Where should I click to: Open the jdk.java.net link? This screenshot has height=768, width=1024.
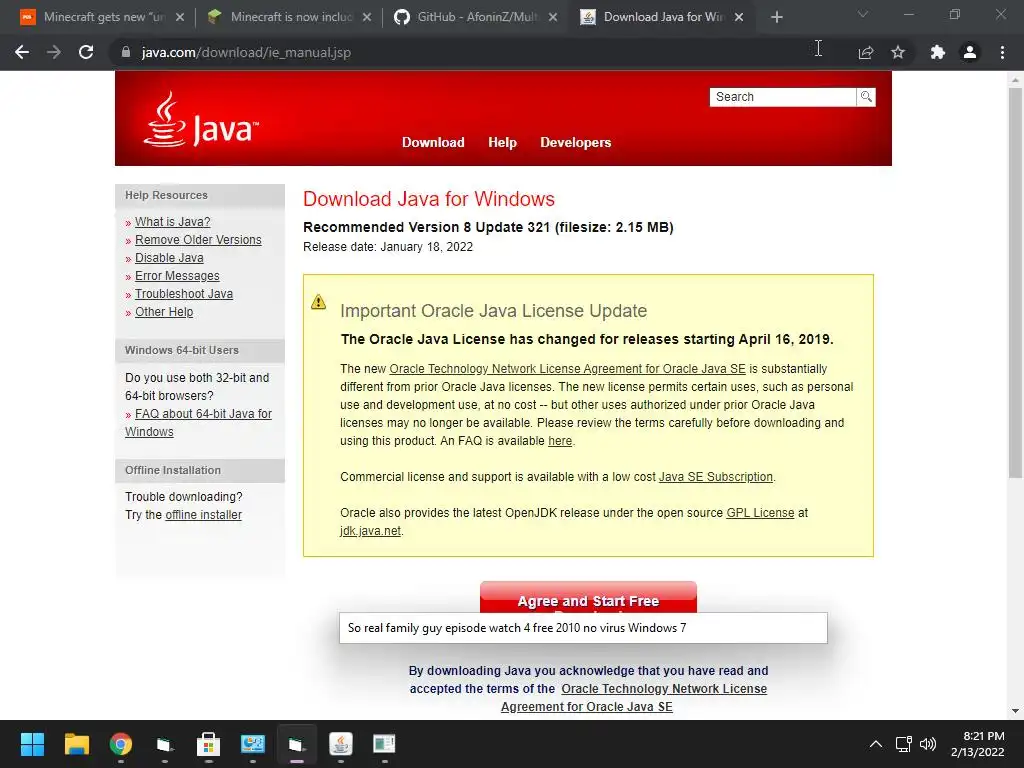pyautogui.click(x=370, y=531)
